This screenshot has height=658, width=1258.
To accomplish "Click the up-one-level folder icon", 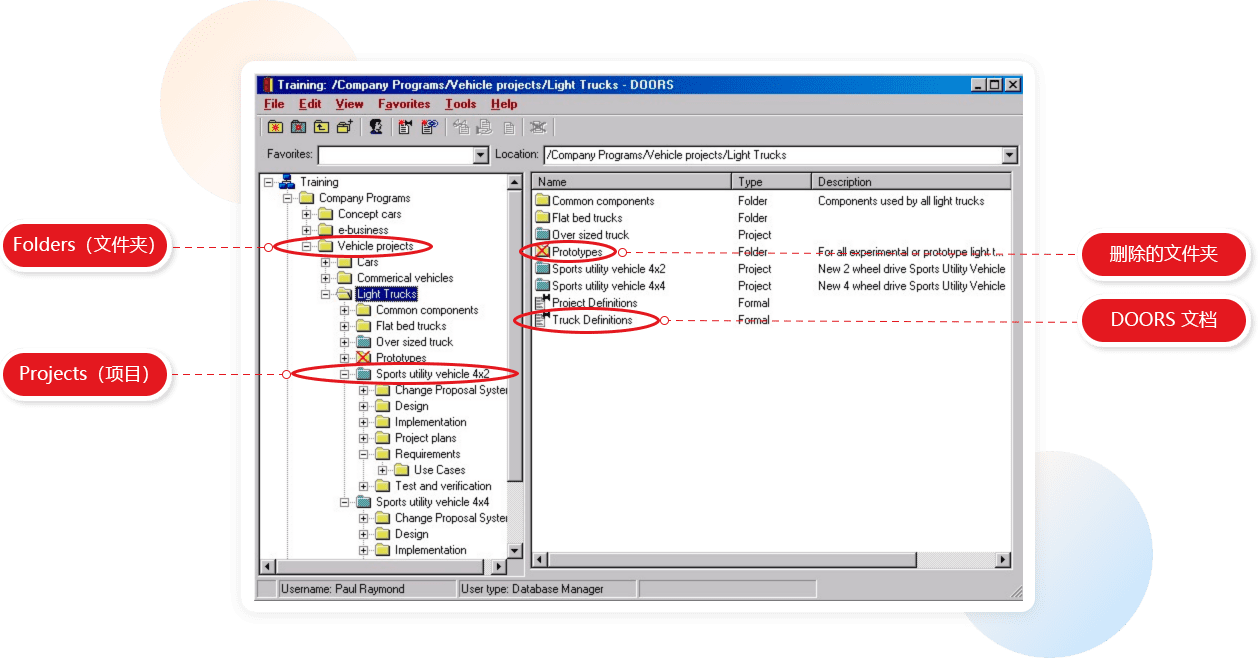I will [x=321, y=127].
